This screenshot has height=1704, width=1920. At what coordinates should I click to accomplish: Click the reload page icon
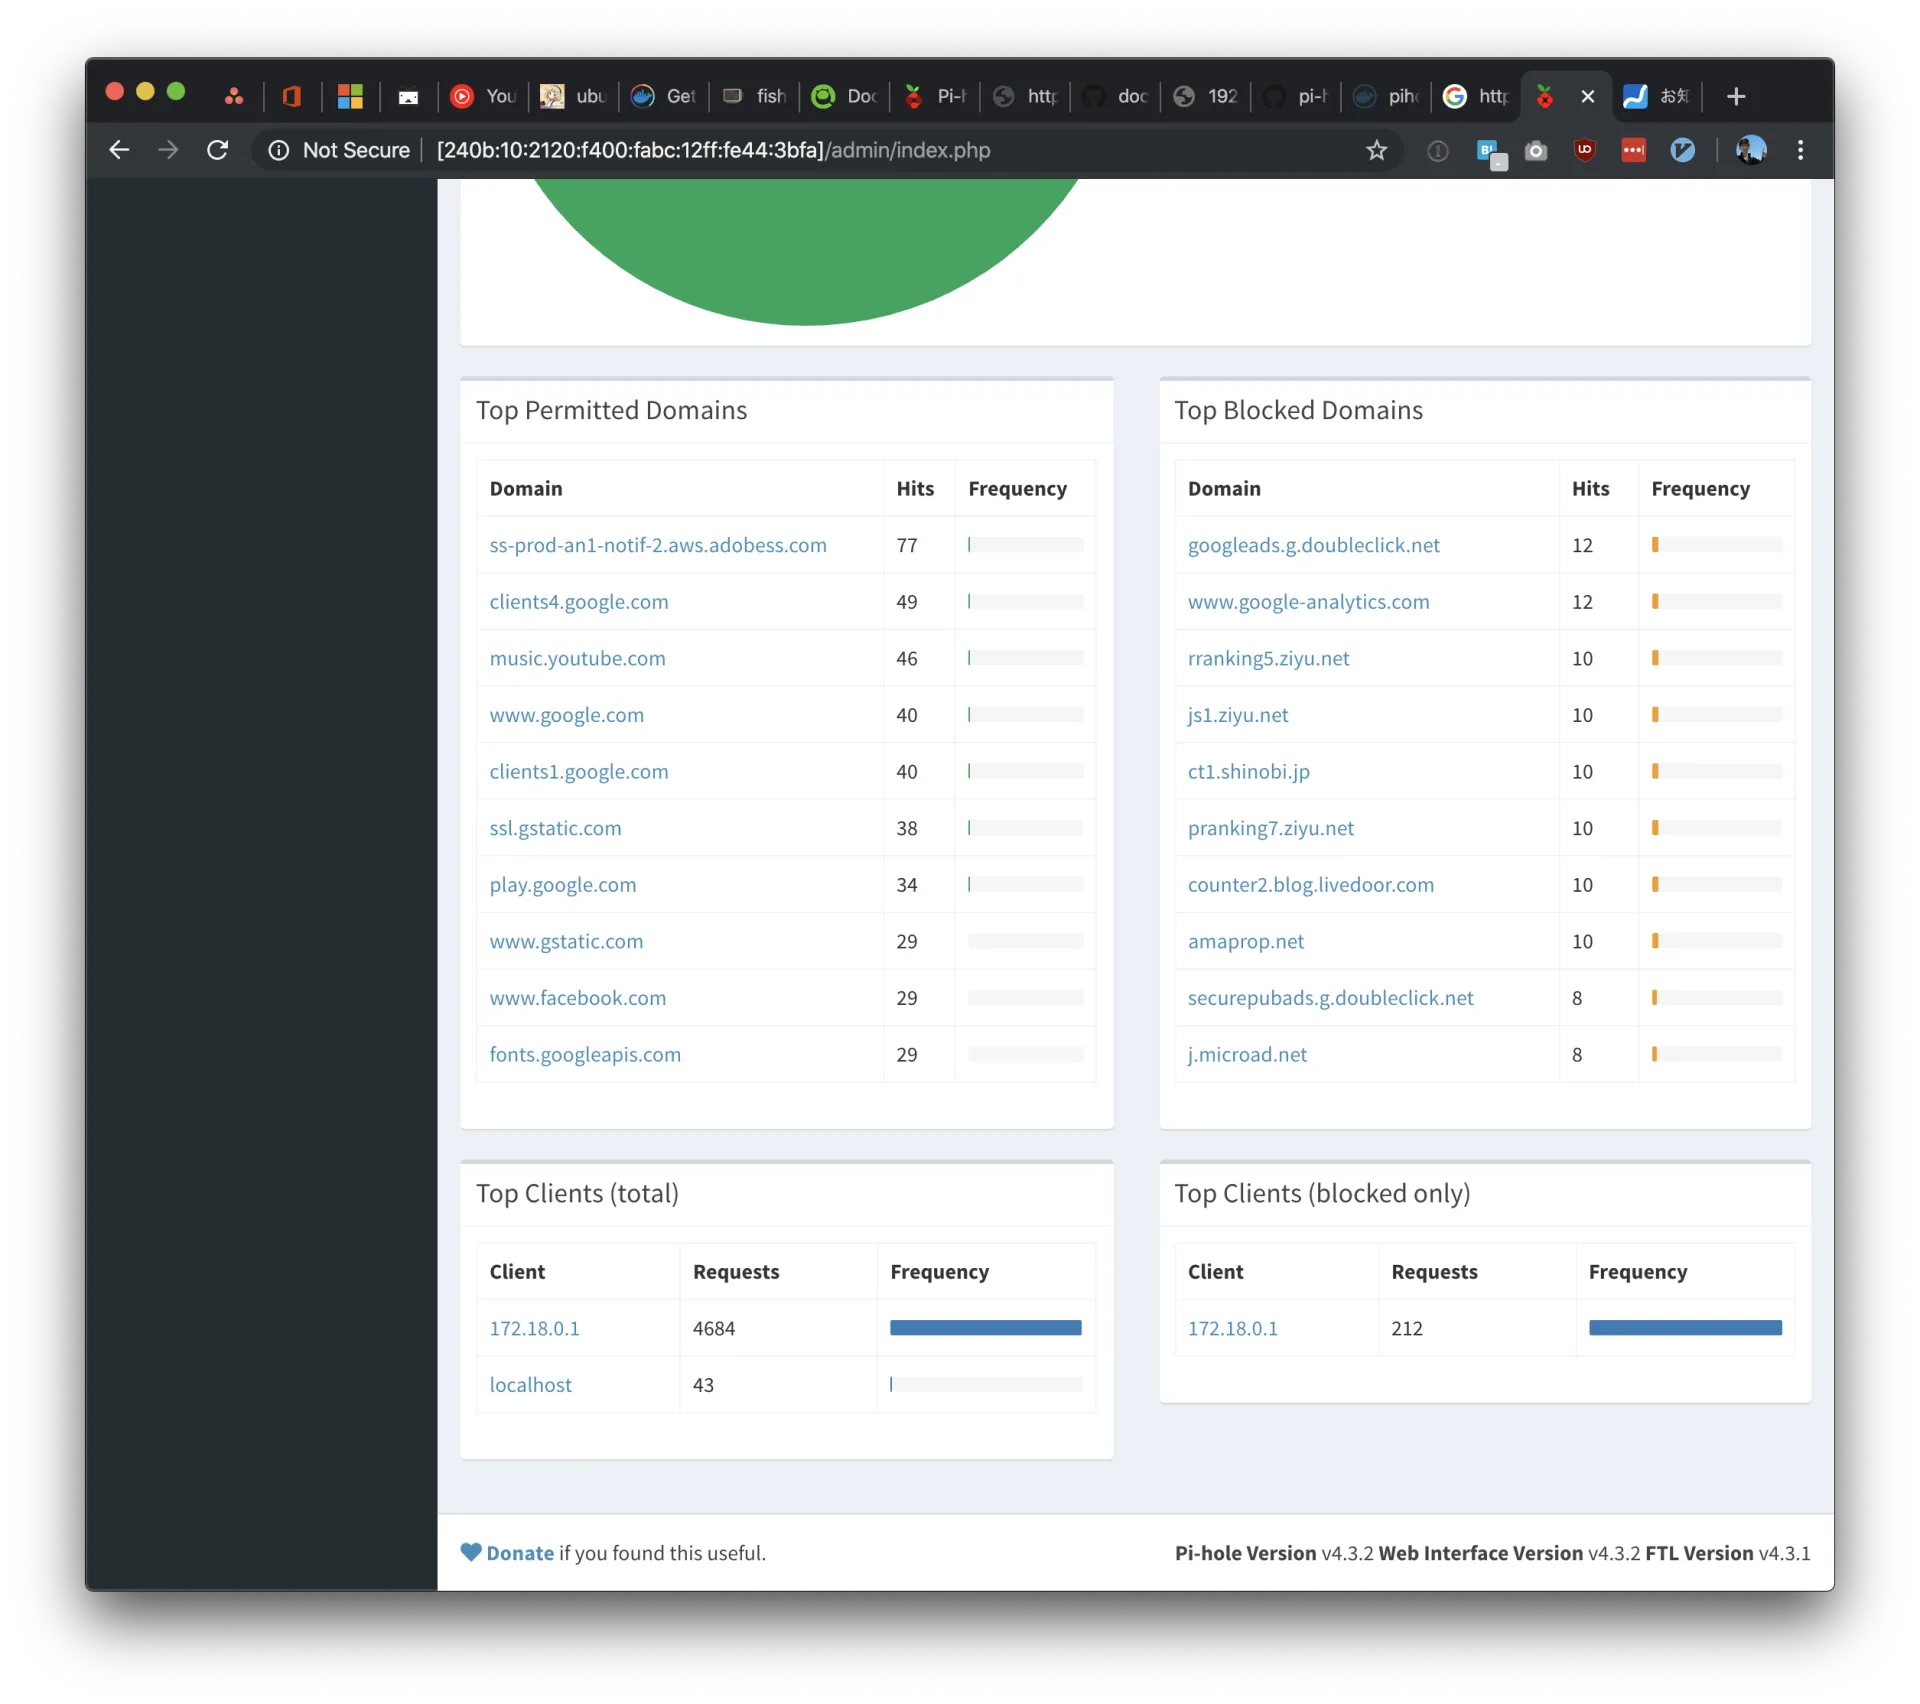click(x=217, y=150)
